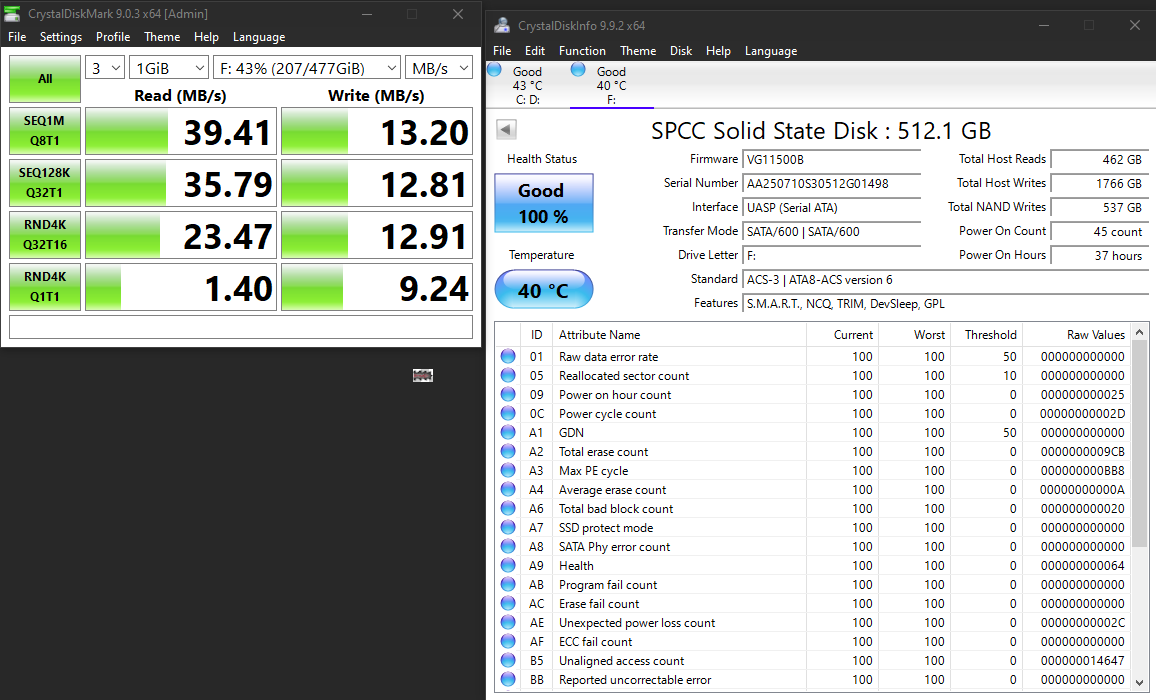Click status orb for Reallocated sector count
The image size is (1156, 700).
pos(508,375)
